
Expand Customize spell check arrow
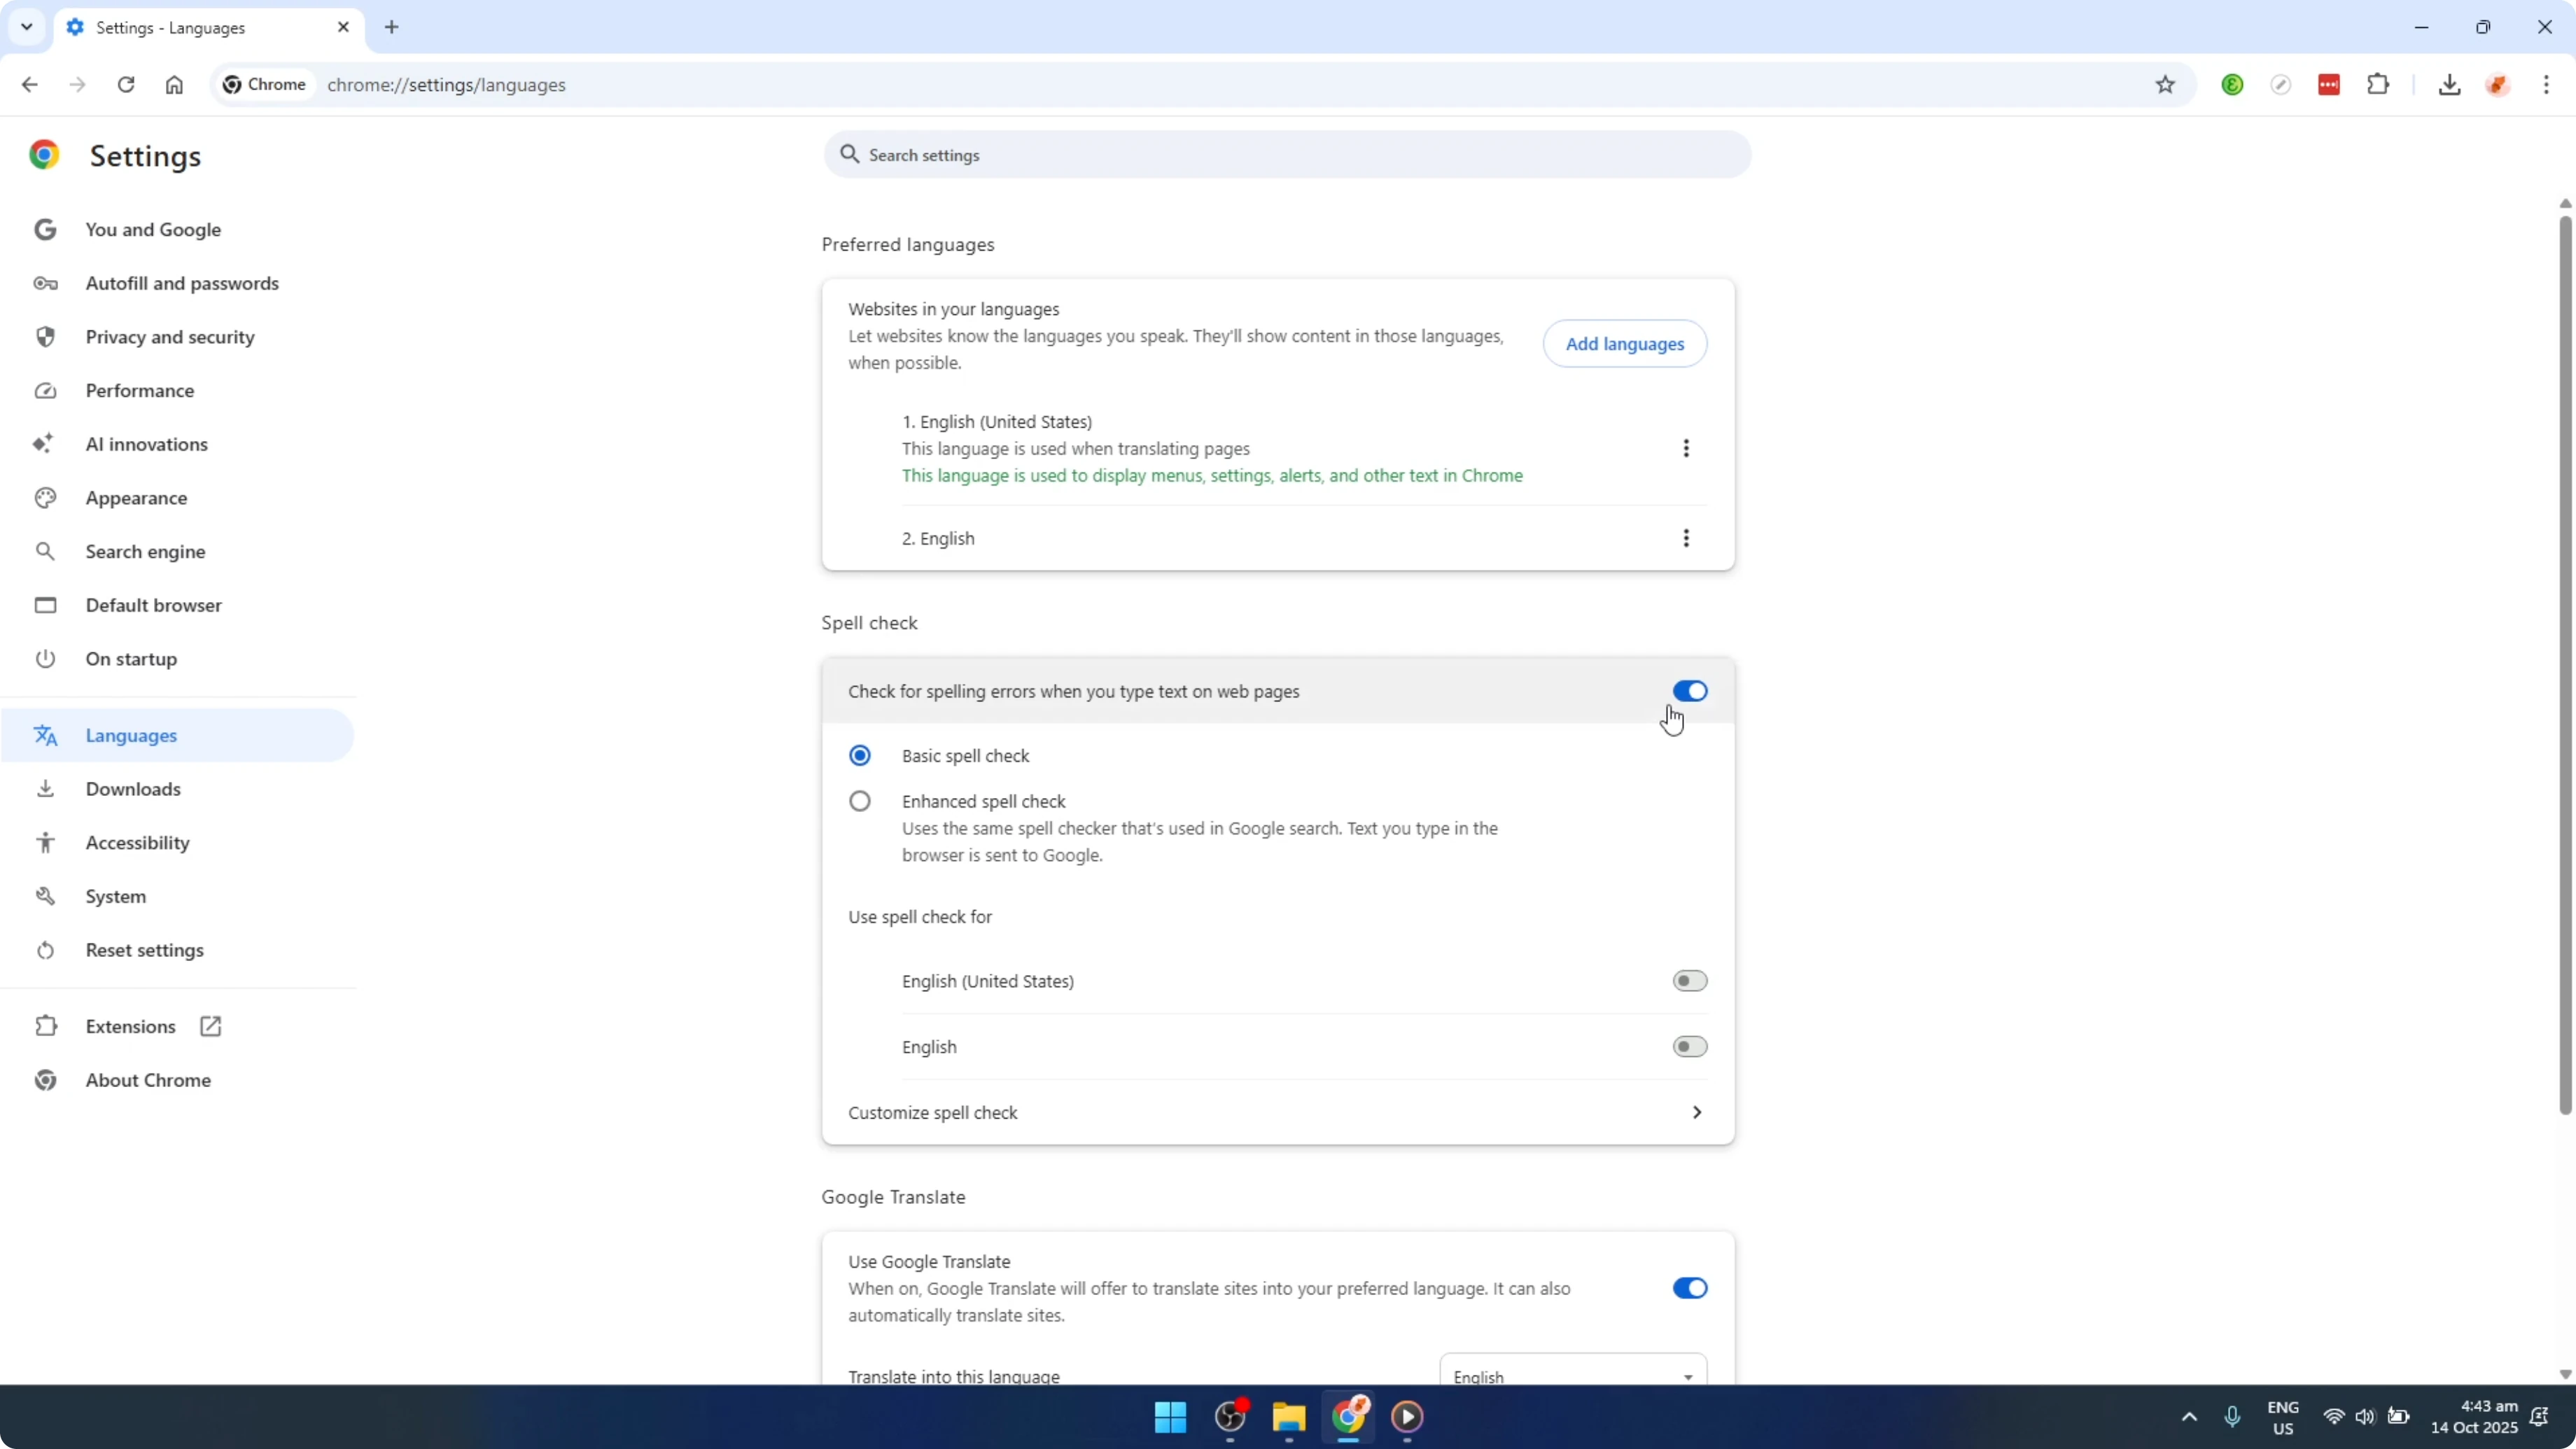[1697, 1113]
